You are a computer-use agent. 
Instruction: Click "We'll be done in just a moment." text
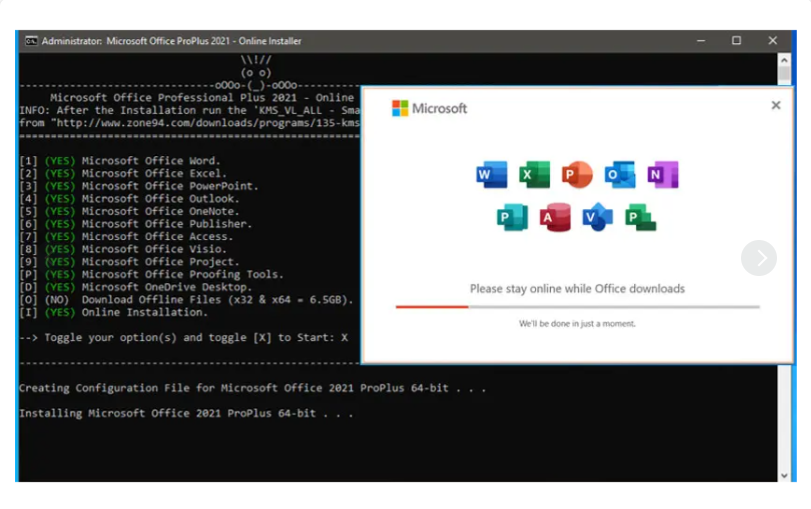pos(577,324)
